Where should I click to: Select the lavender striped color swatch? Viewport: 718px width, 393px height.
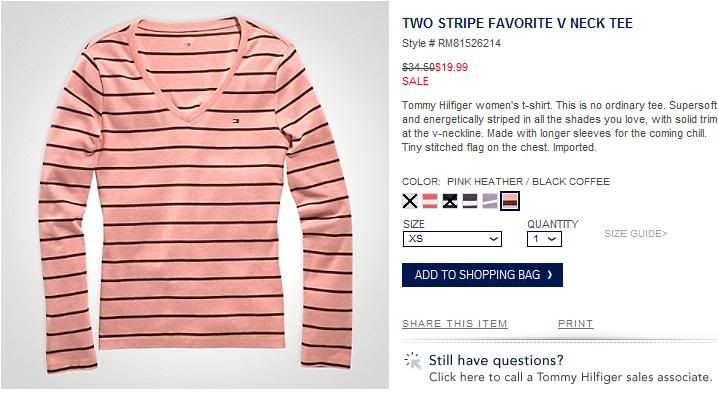tap(490, 201)
